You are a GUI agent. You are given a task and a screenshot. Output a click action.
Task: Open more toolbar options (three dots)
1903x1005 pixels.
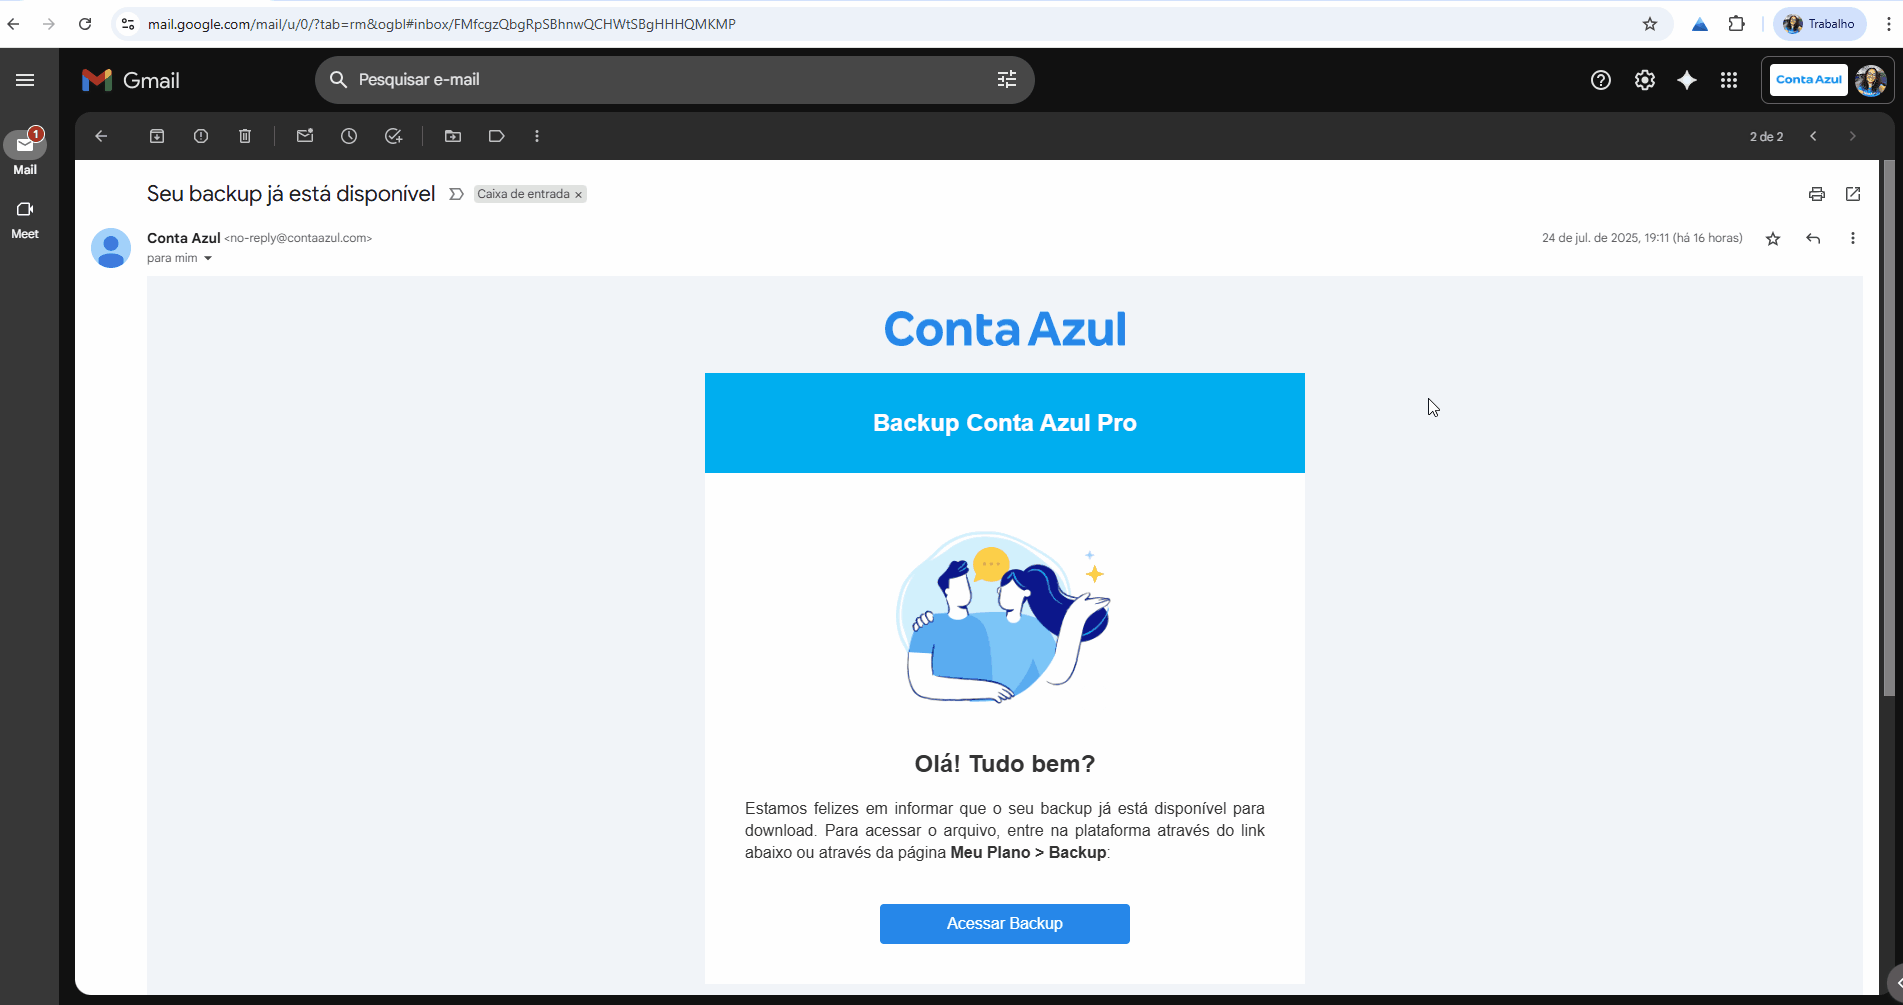click(537, 136)
